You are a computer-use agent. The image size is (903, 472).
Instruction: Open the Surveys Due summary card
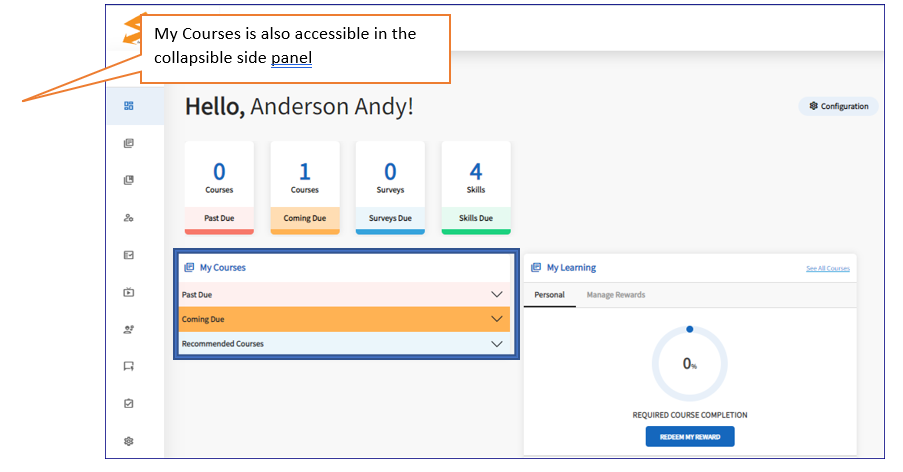(x=390, y=187)
